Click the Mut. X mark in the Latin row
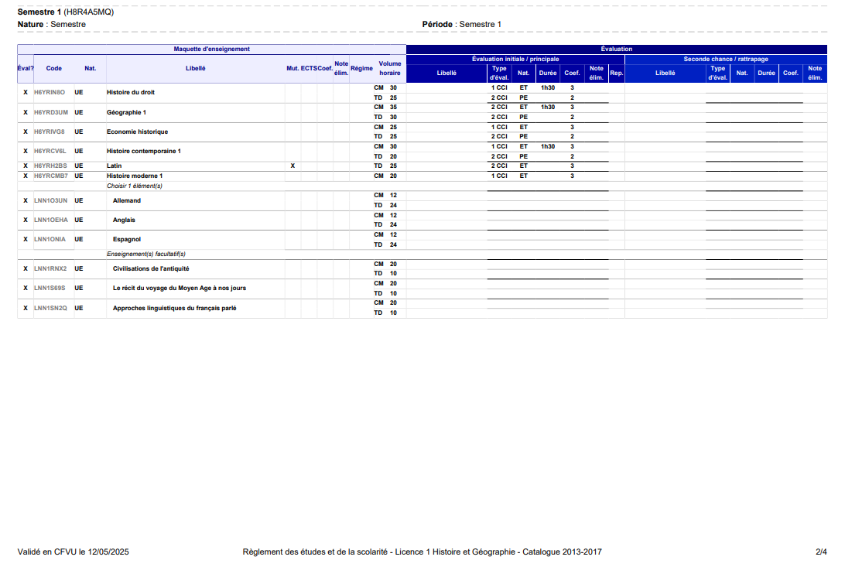Screen dimensions: 845x567 [292, 165]
